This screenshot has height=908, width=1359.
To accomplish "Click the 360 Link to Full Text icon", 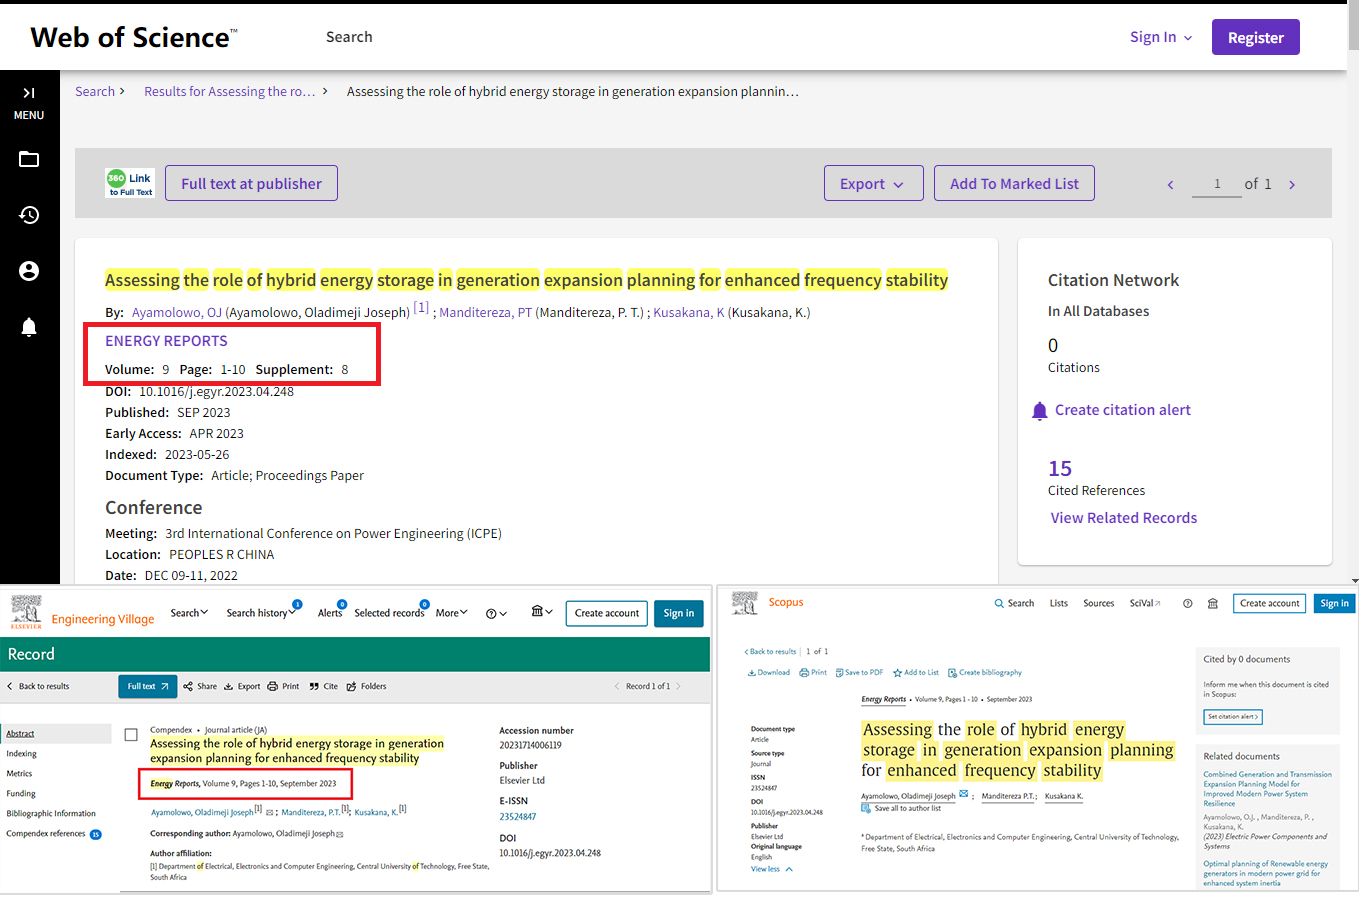I will tap(130, 183).
